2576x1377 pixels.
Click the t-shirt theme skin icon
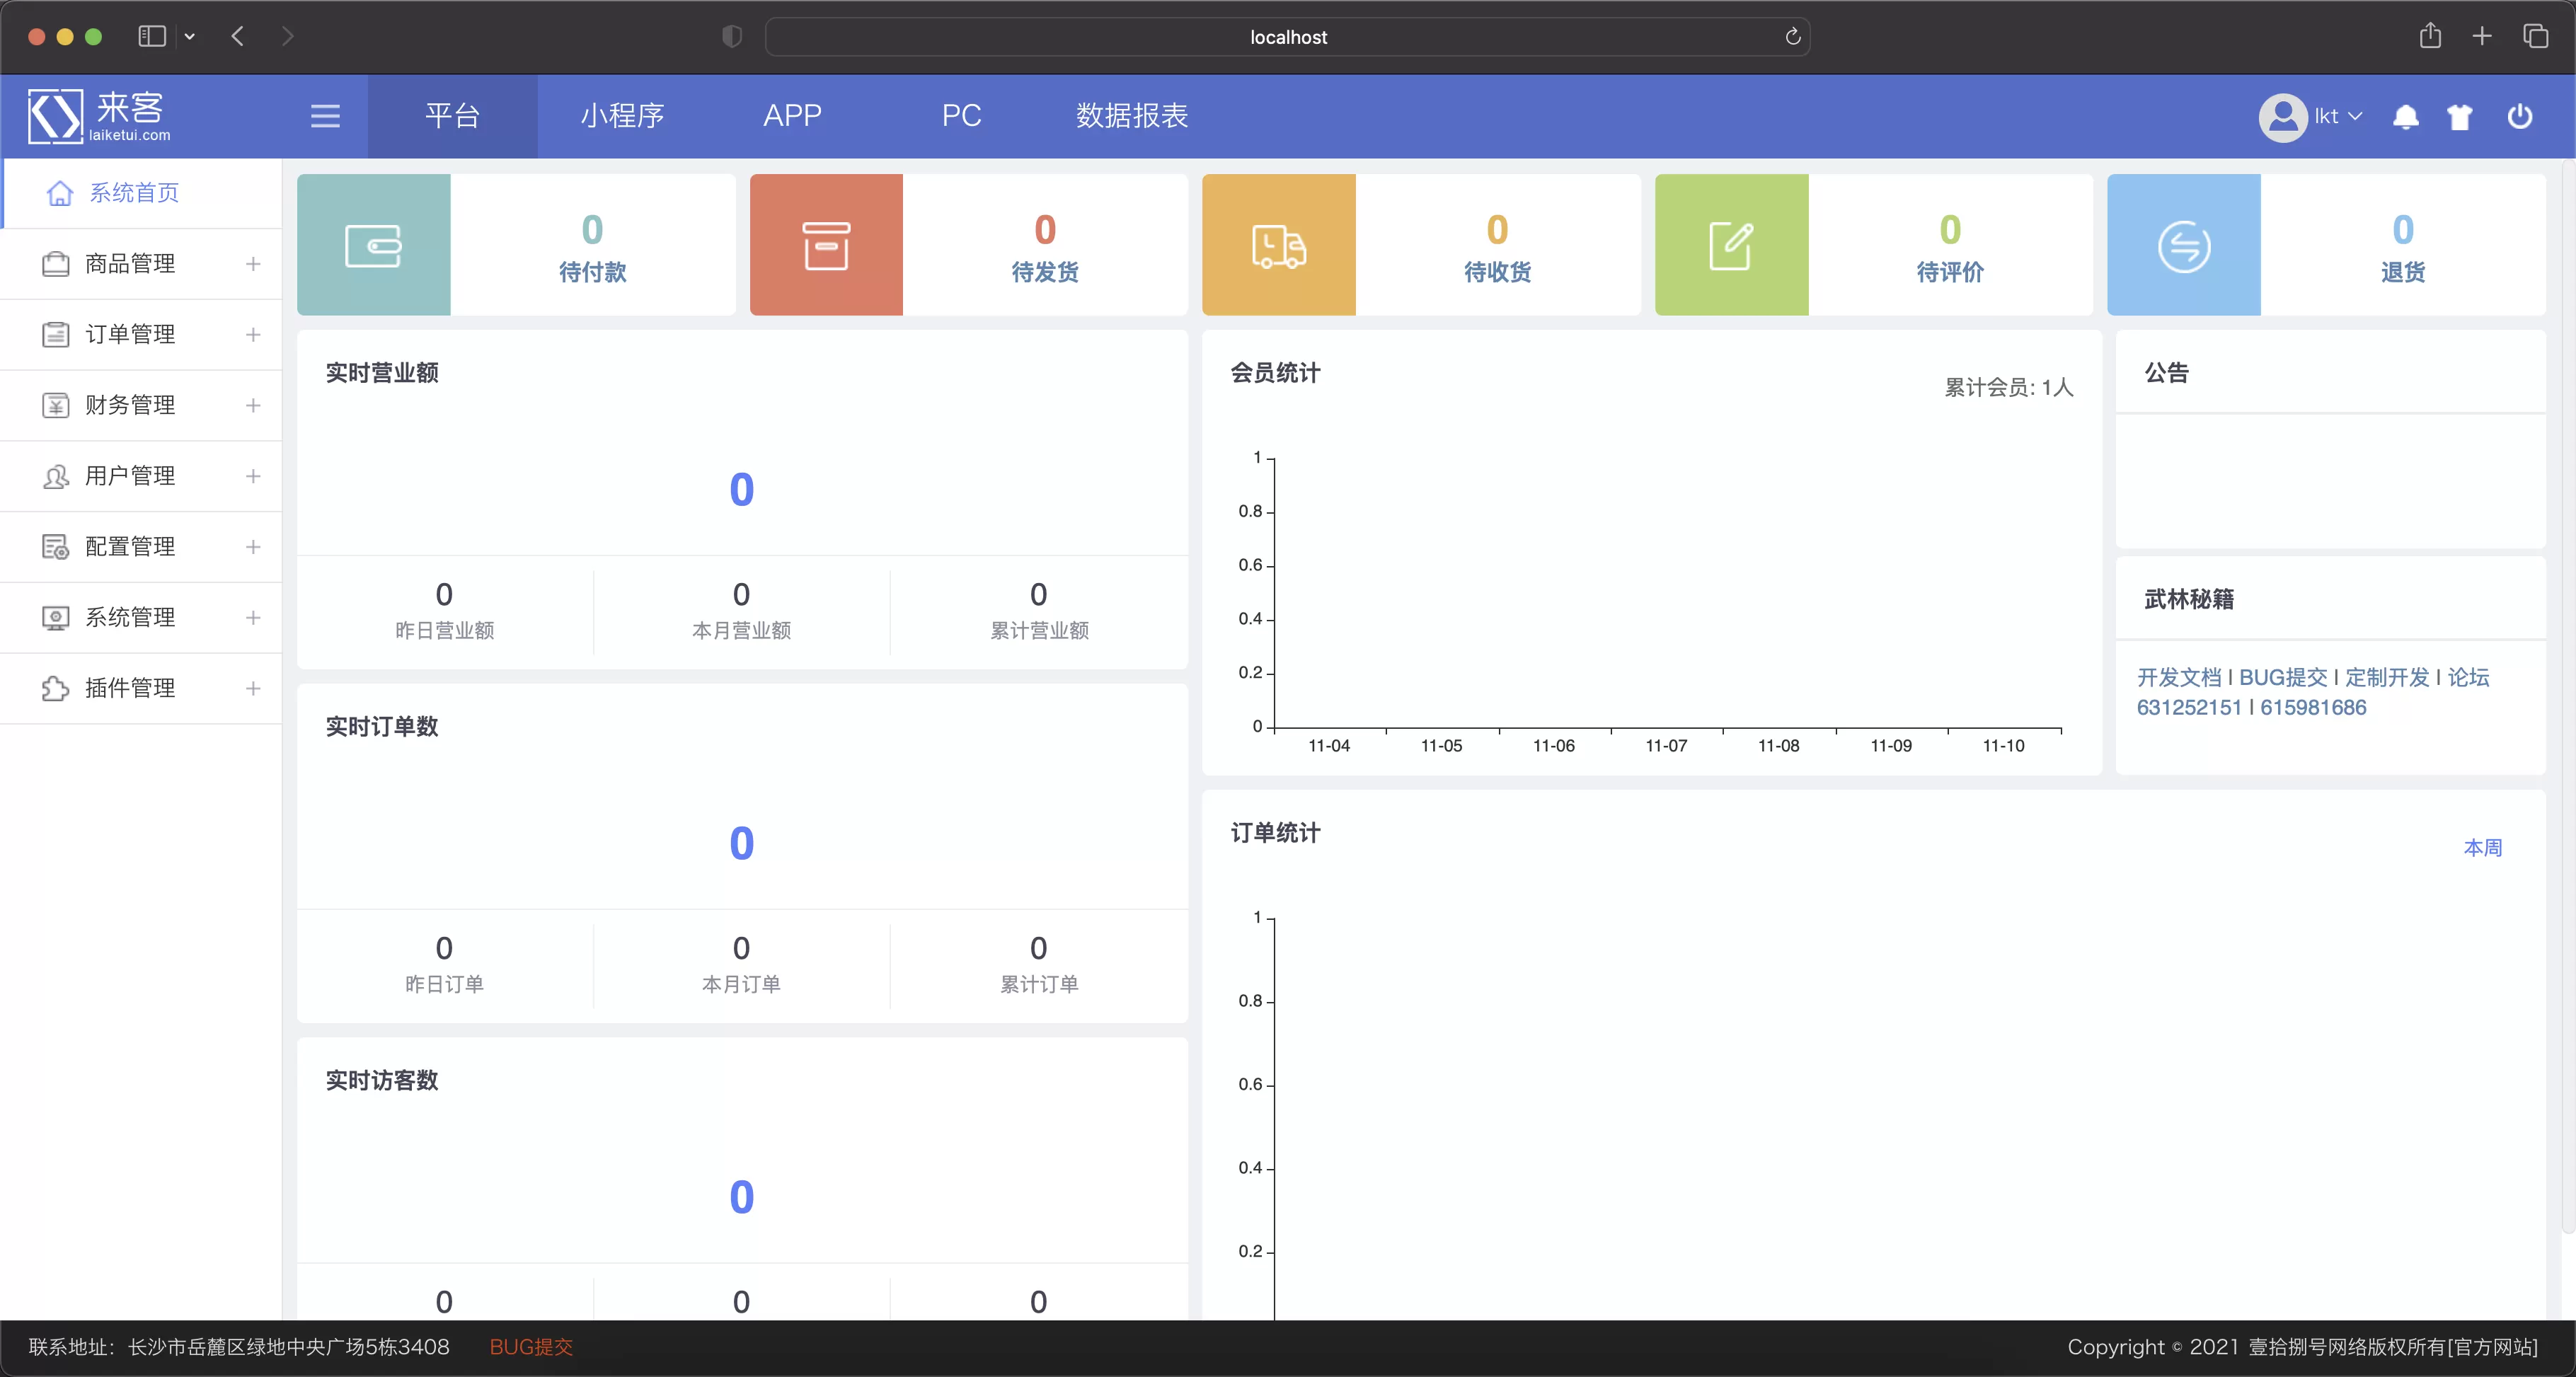coord(2459,117)
